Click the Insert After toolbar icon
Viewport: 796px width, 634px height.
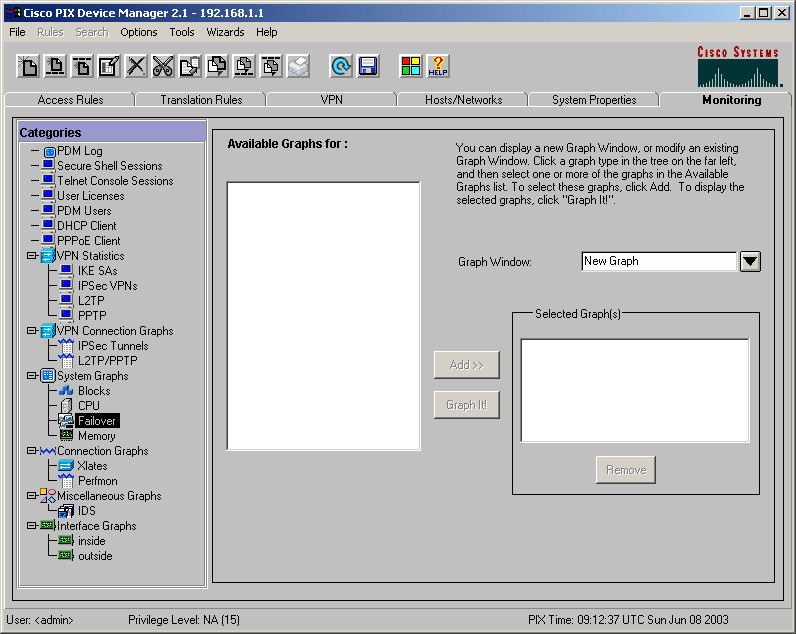click(82, 66)
